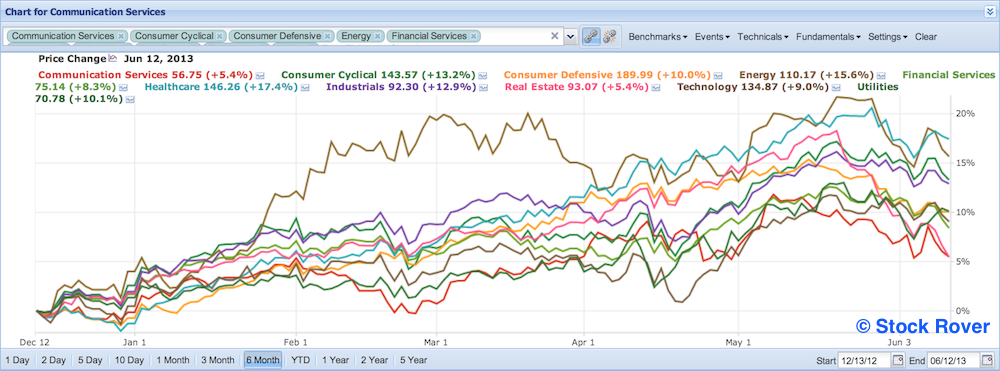Click the small icon next to Healthcare legend
Screen dimensions: 1000x371
(305, 87)
